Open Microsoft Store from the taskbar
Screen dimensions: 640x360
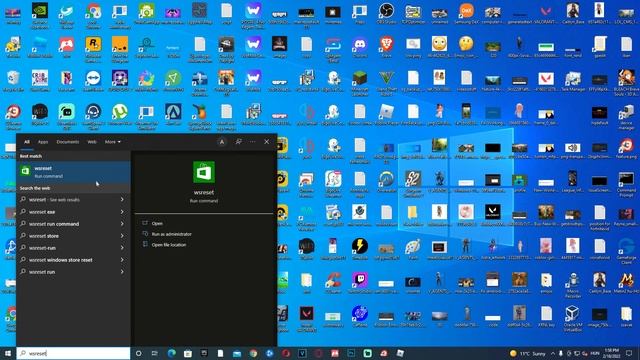tap(188, 353)
